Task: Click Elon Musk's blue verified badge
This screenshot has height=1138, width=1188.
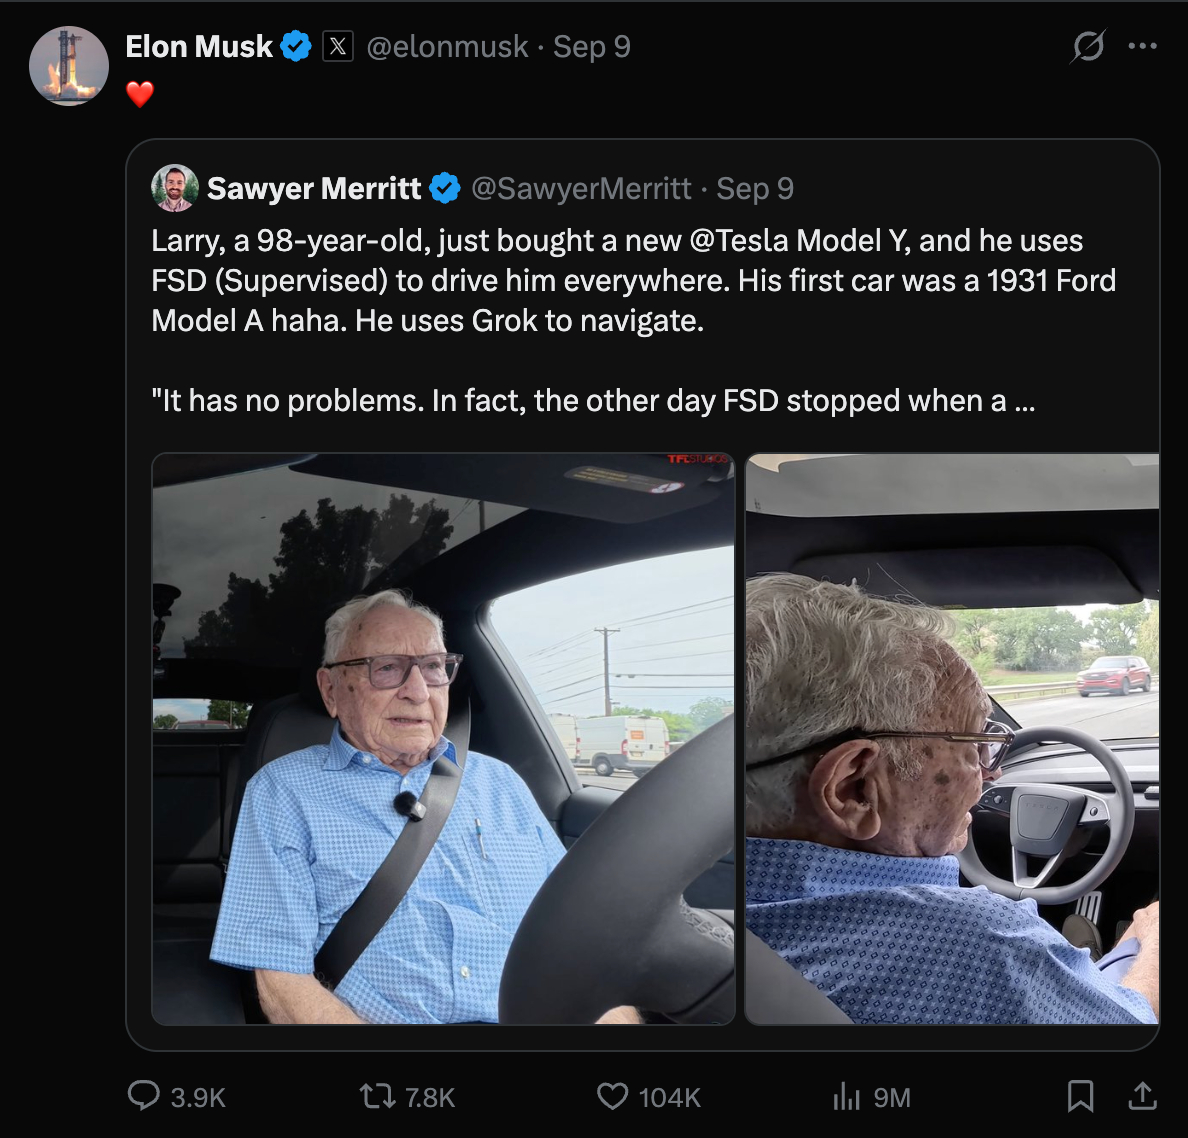Action: [296, 47]
